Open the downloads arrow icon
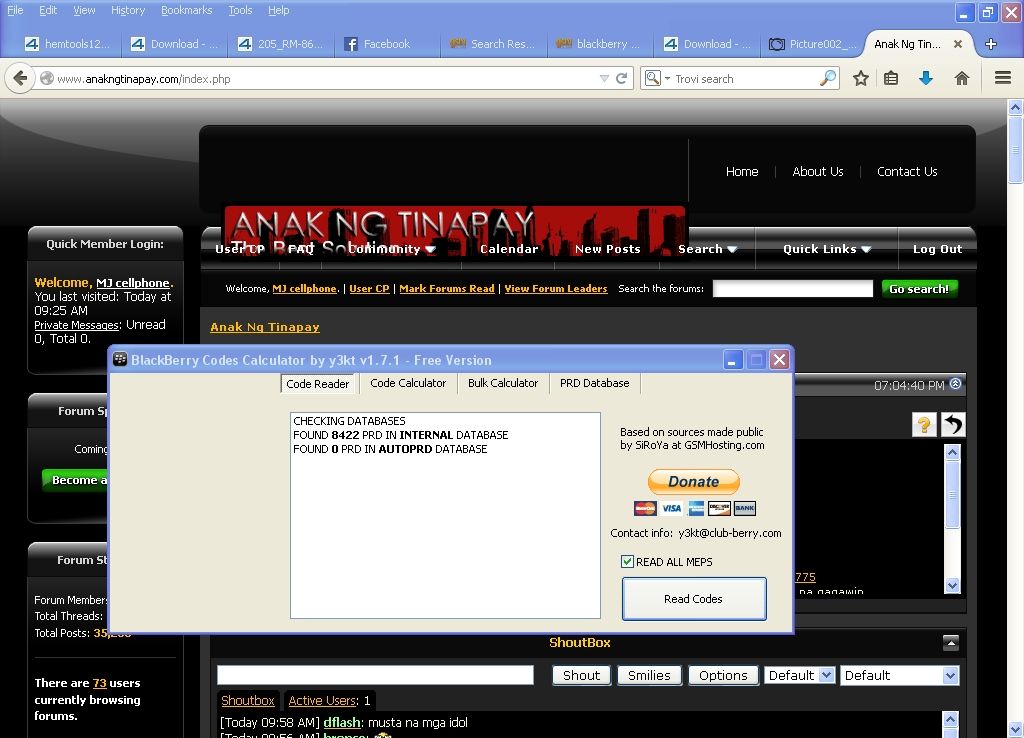This screenshot has width=1024, height=738. pos(926,78)
